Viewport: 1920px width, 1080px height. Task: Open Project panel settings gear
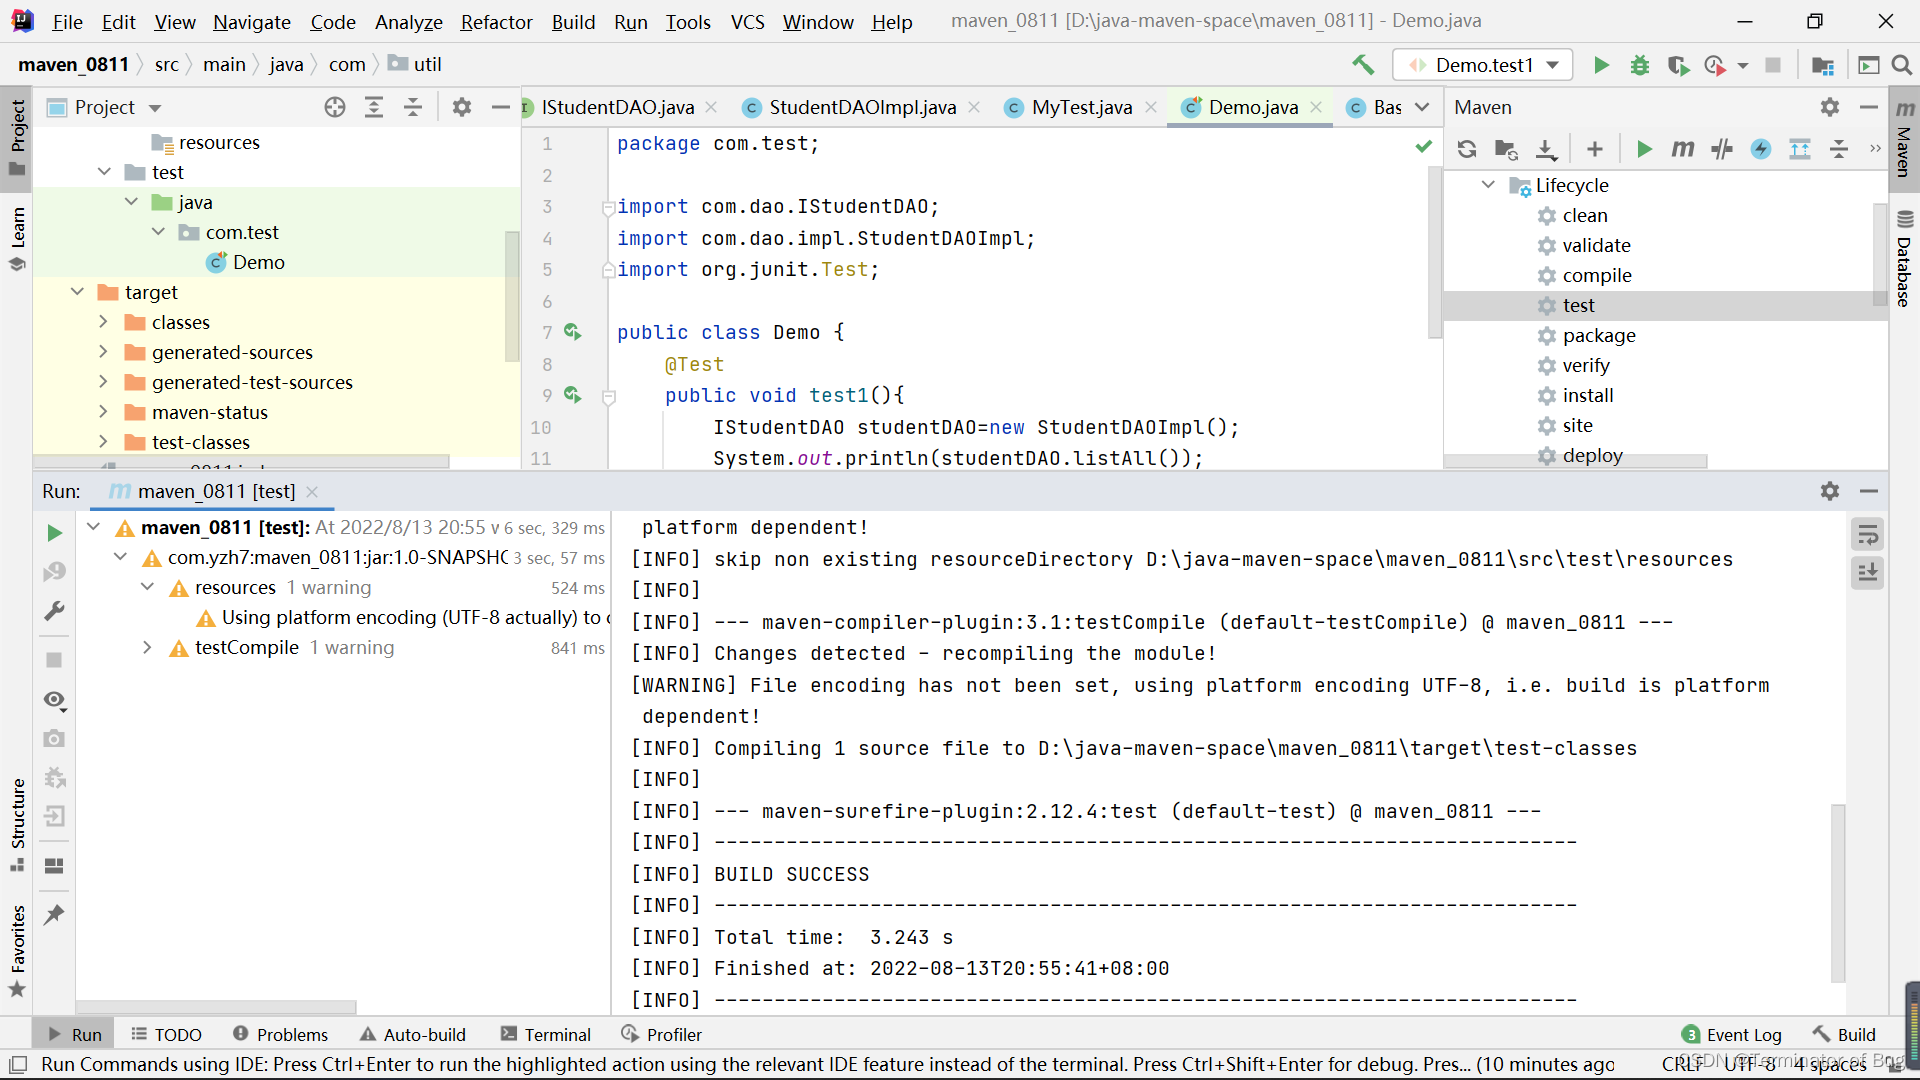click(x=461, y=107)
